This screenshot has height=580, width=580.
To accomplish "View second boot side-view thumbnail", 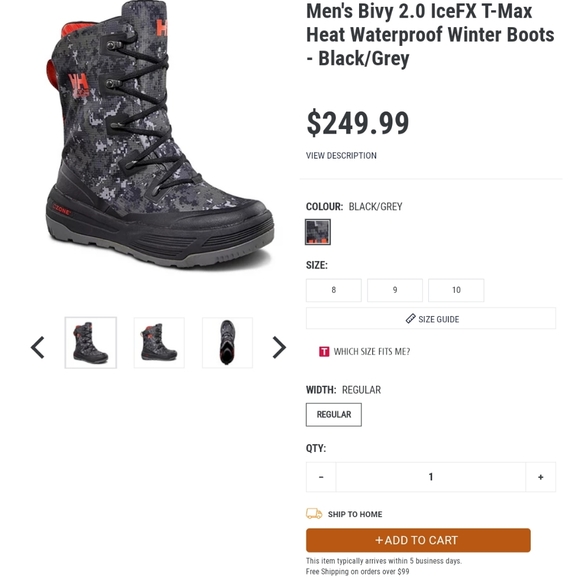I will click(159, 343).
